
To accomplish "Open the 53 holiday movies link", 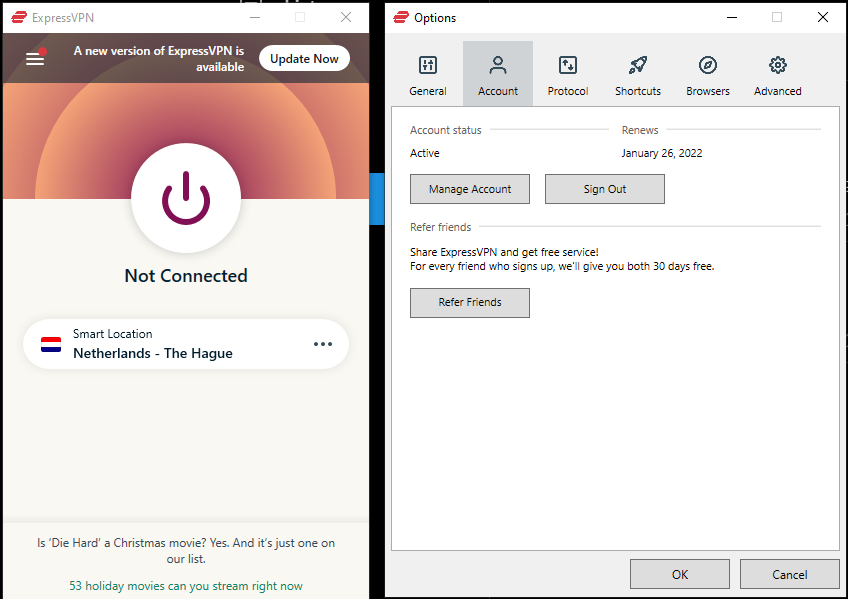I will tap(186, 585).
